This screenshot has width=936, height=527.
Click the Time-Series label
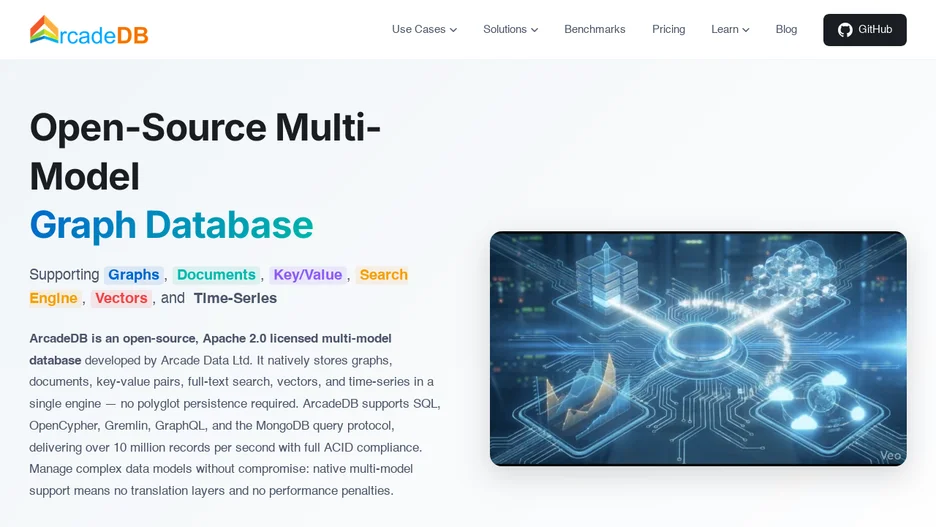point(235,298)
